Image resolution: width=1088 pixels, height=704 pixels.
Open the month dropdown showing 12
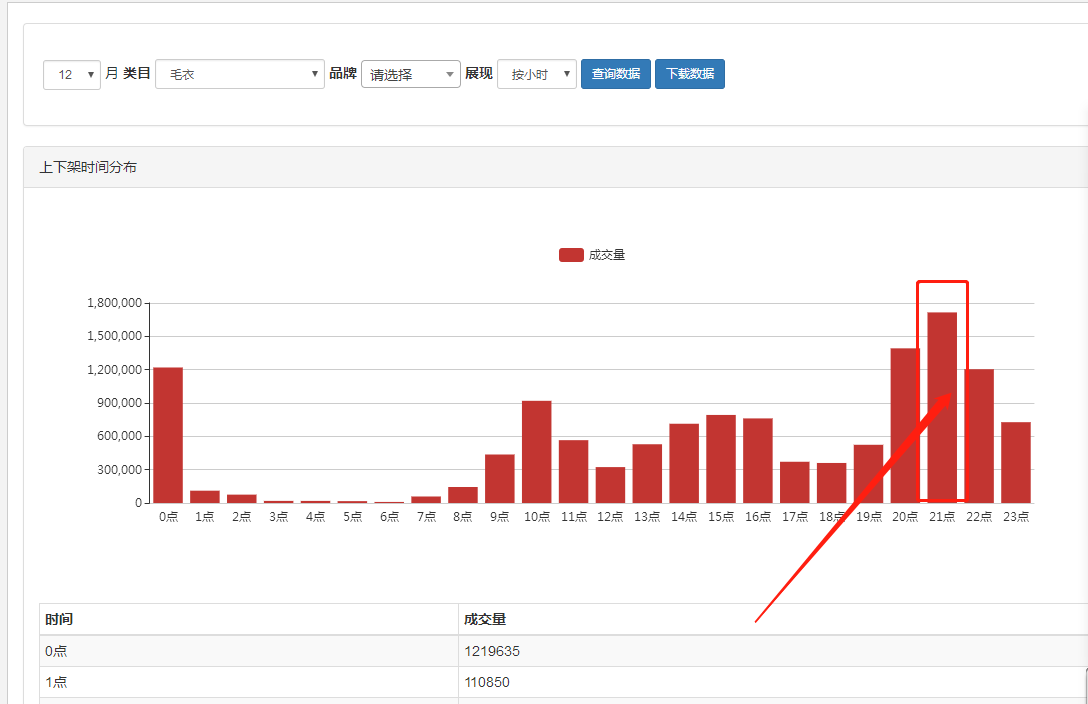72,75
